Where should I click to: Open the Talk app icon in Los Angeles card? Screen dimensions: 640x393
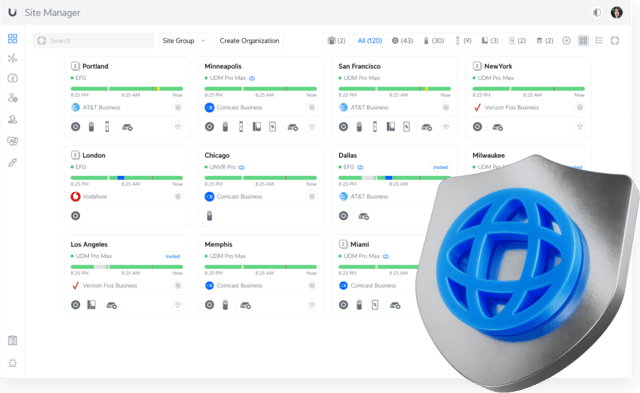91,305
